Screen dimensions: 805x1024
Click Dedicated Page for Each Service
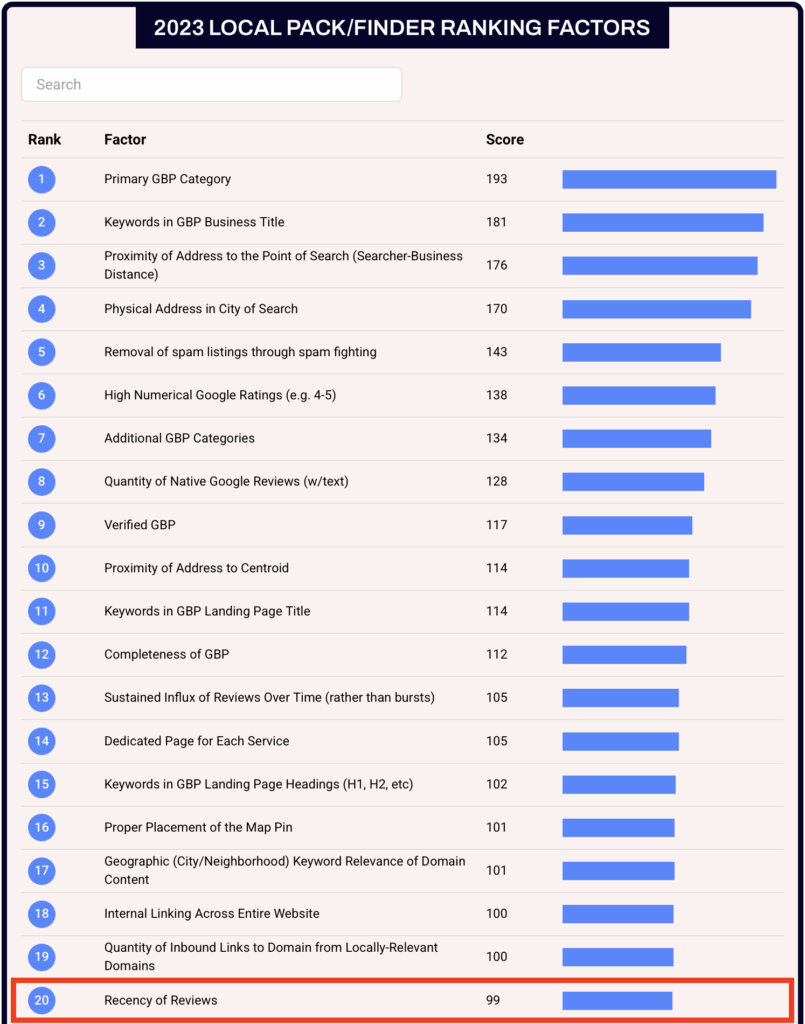coord(196,741)
